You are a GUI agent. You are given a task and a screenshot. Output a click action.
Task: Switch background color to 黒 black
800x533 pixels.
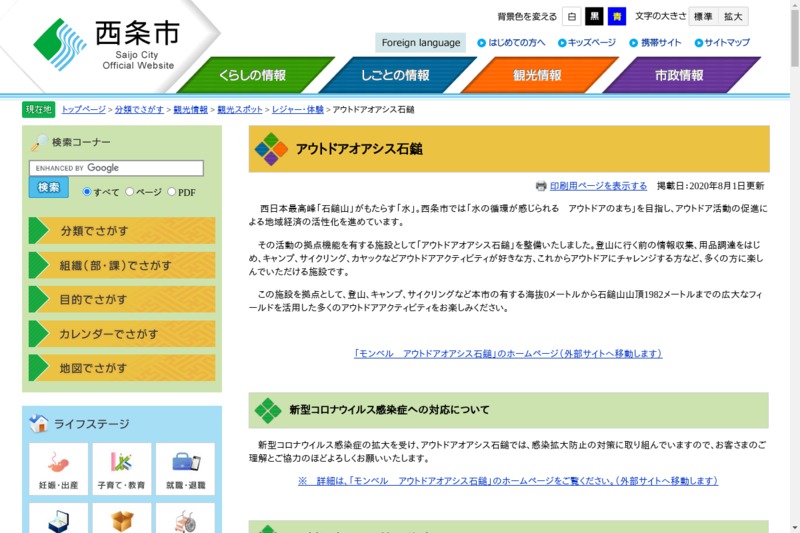[x=594, y=16]
